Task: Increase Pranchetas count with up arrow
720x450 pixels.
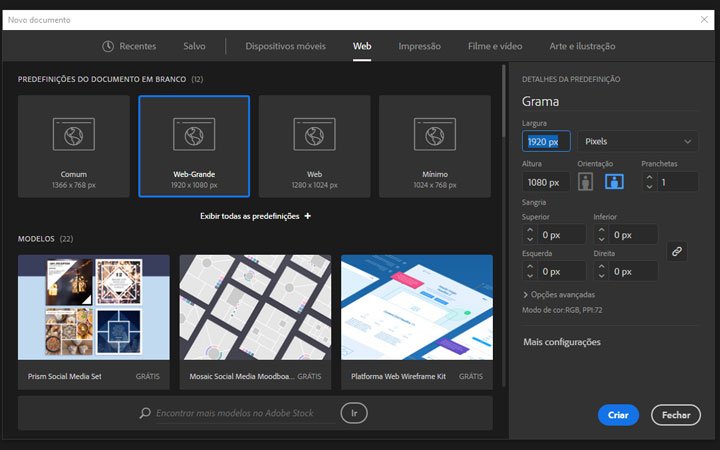Action: [649, 178]
